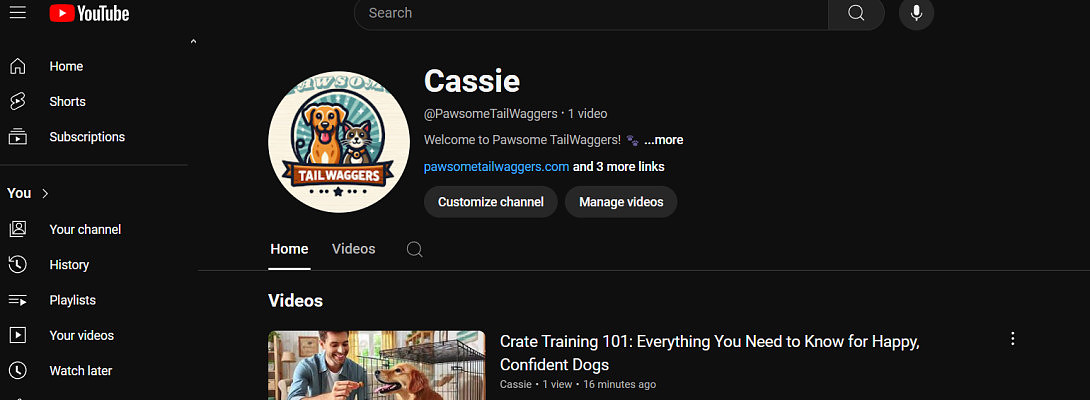Expand channel description with '...more'
Viewport: 1090px width, 400px height.
664,140
